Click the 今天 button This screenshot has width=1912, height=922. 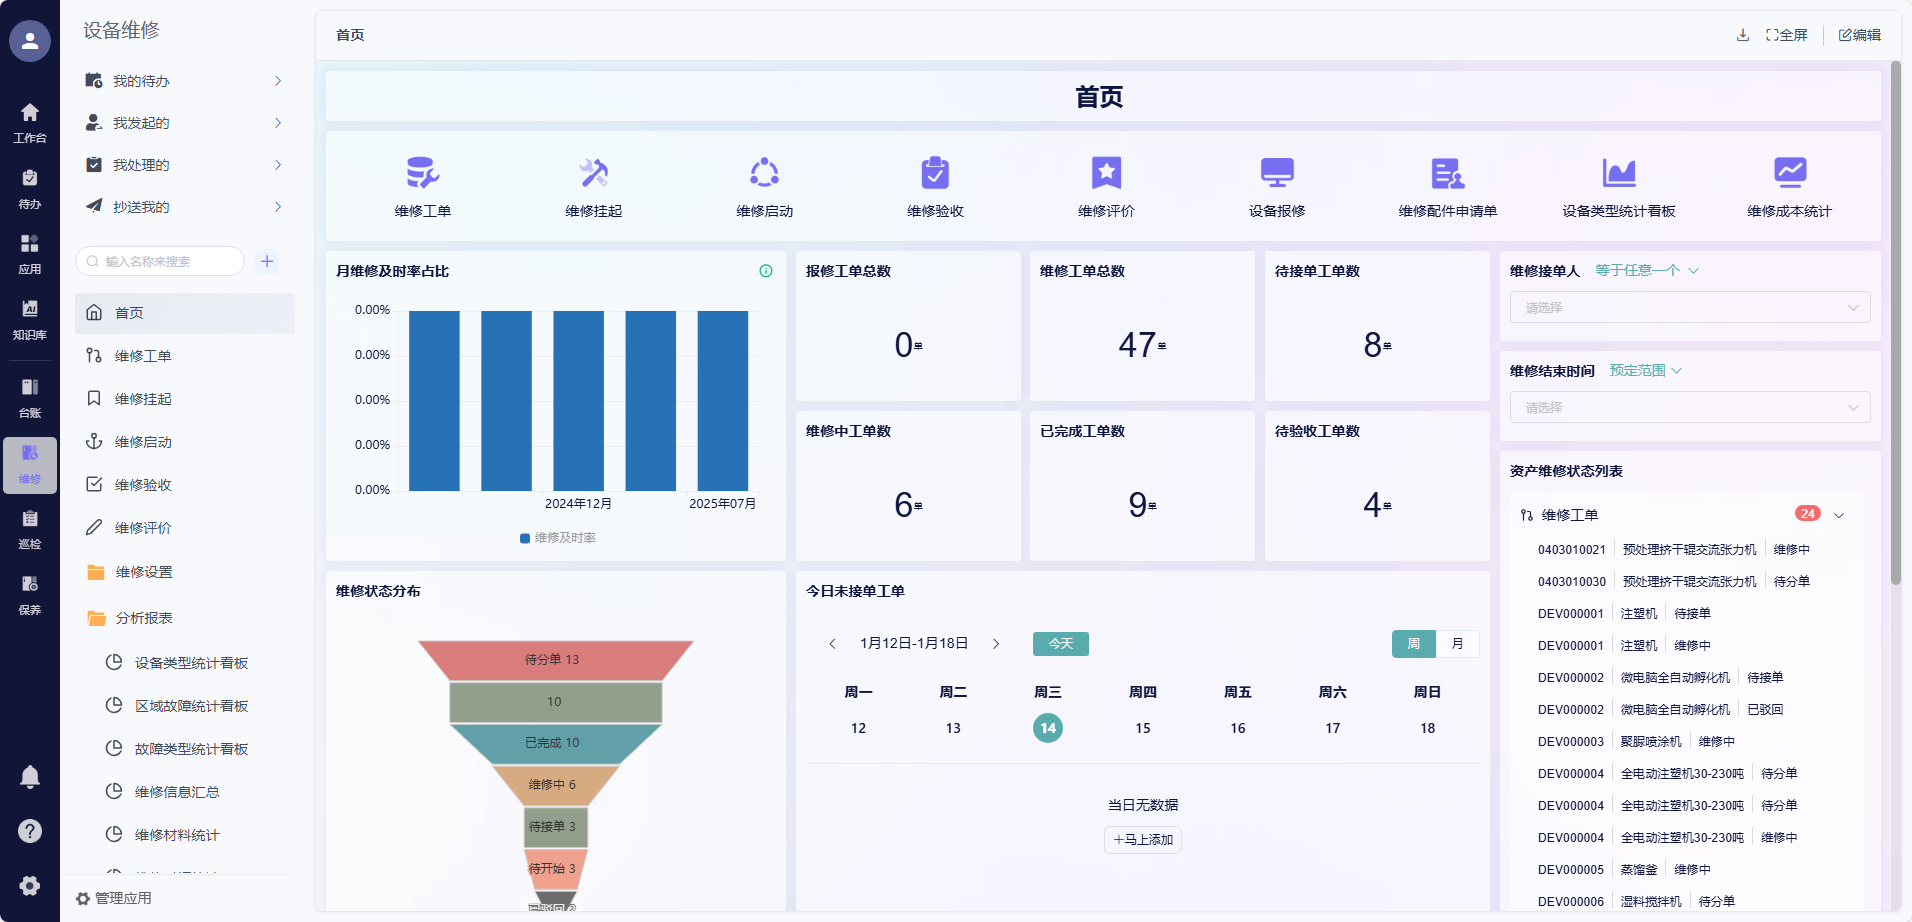[x=1060, y=644]
